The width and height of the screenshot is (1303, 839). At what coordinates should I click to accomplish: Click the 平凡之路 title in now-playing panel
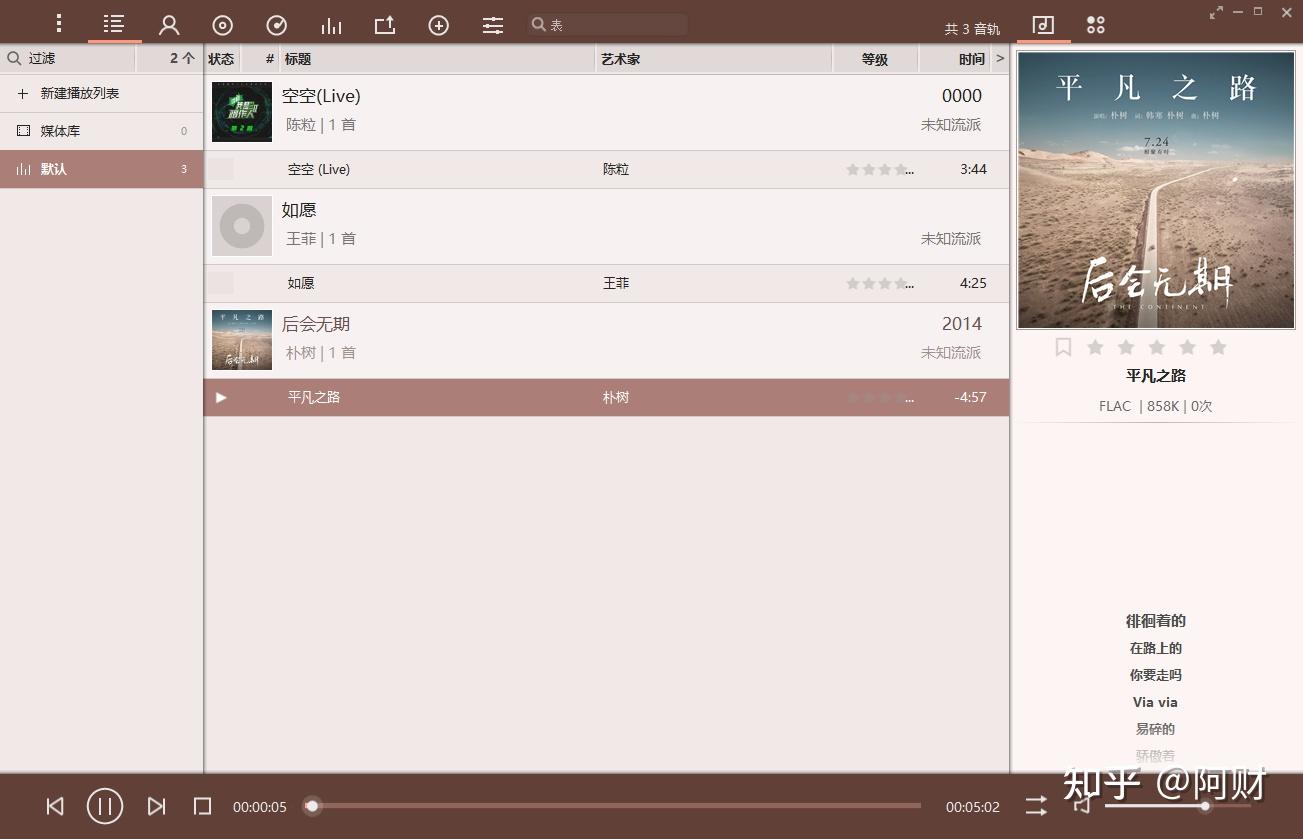(1156, 376)
